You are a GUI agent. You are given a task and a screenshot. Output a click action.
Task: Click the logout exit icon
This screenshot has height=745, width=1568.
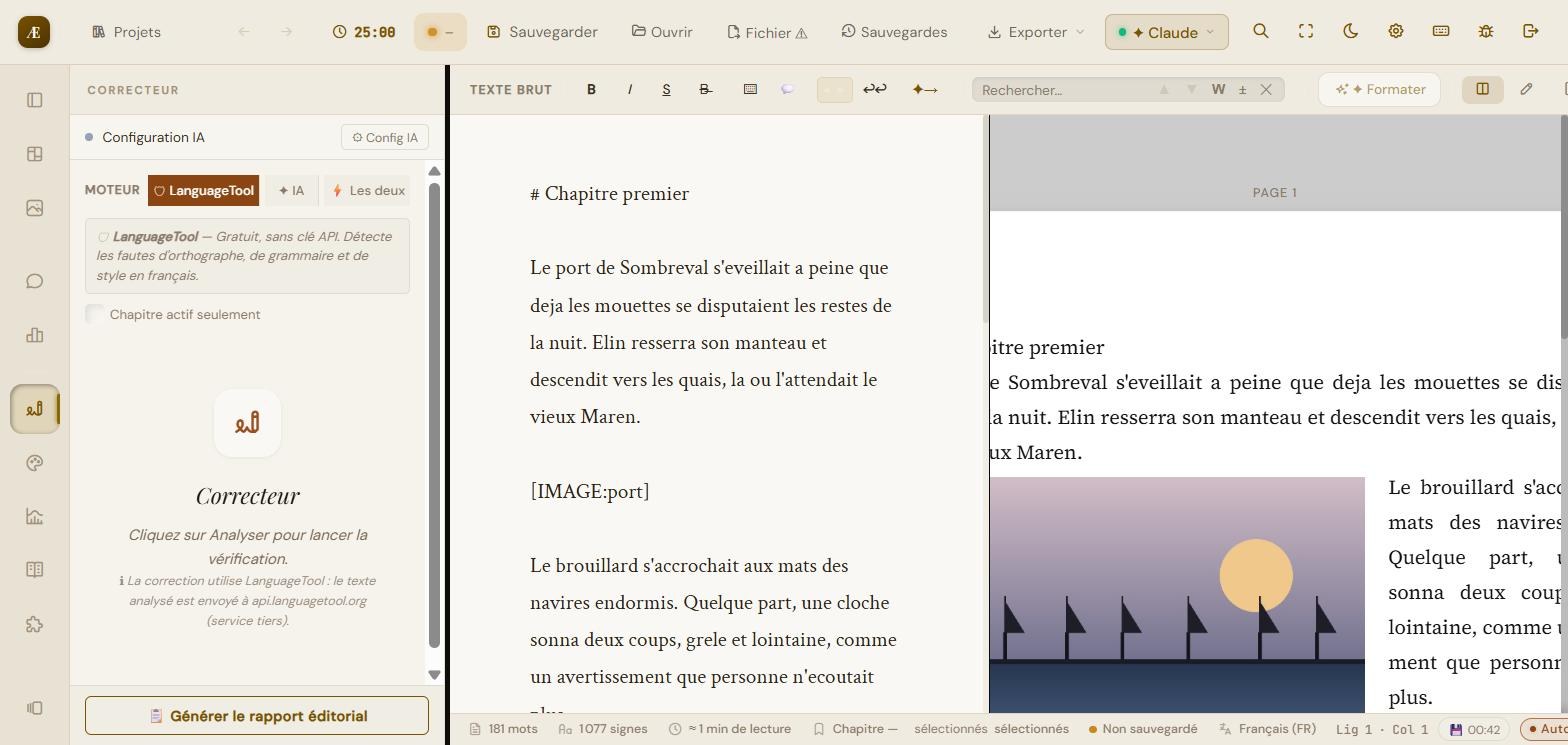tap(1531, 31)
